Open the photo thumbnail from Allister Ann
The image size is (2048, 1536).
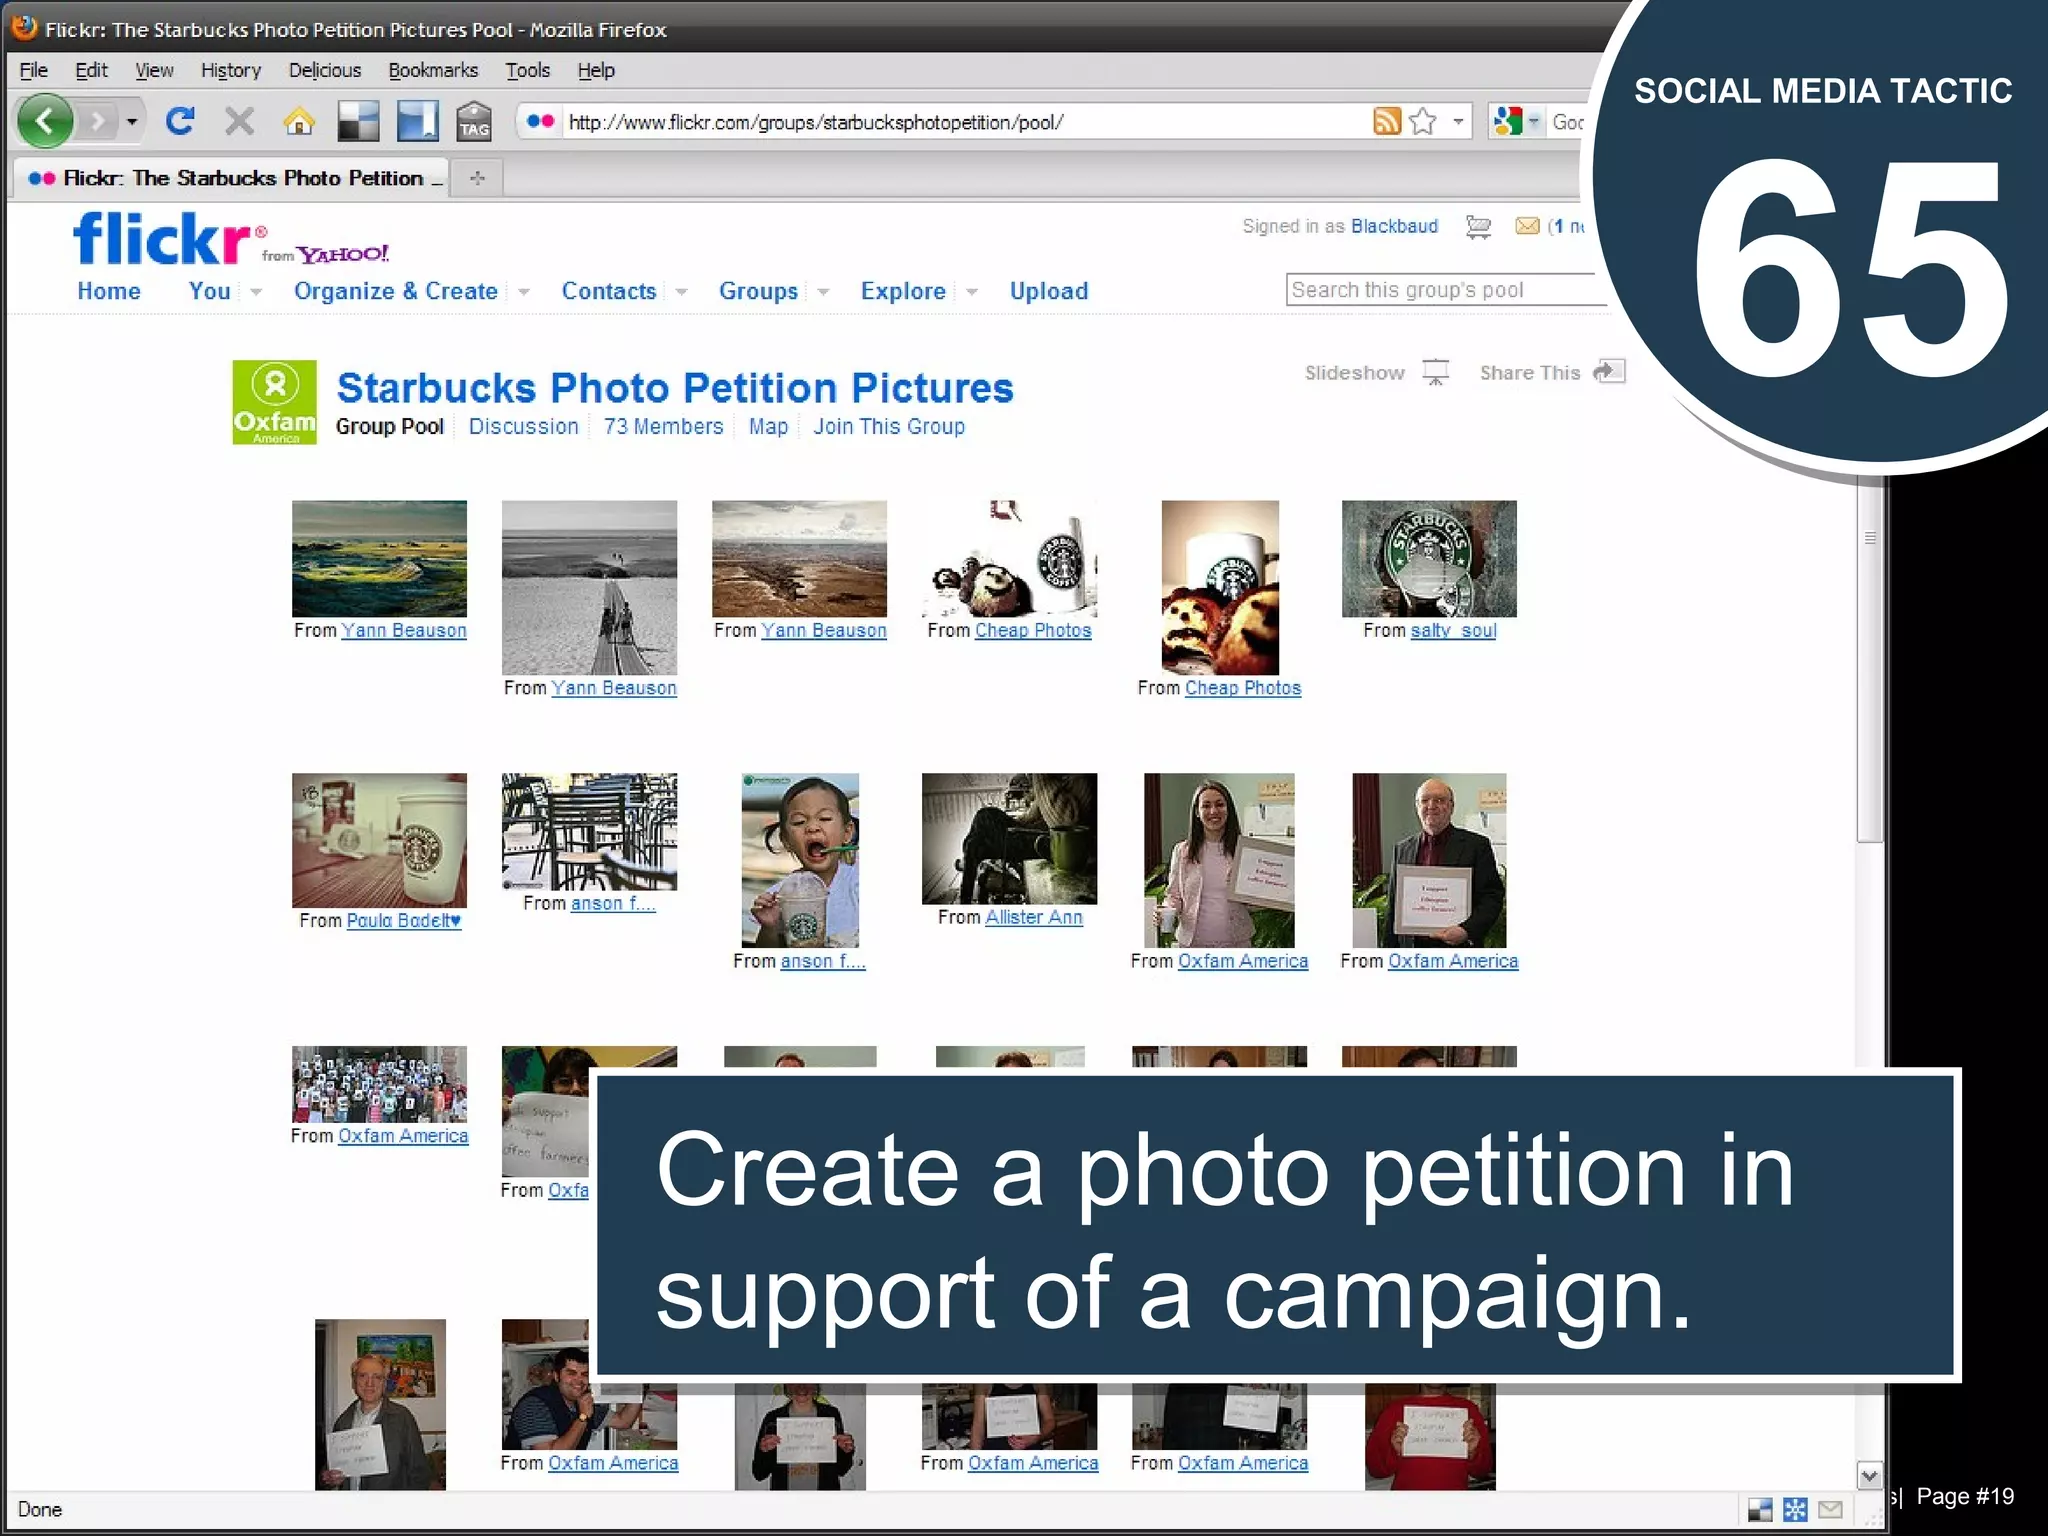click(1009, 839)
